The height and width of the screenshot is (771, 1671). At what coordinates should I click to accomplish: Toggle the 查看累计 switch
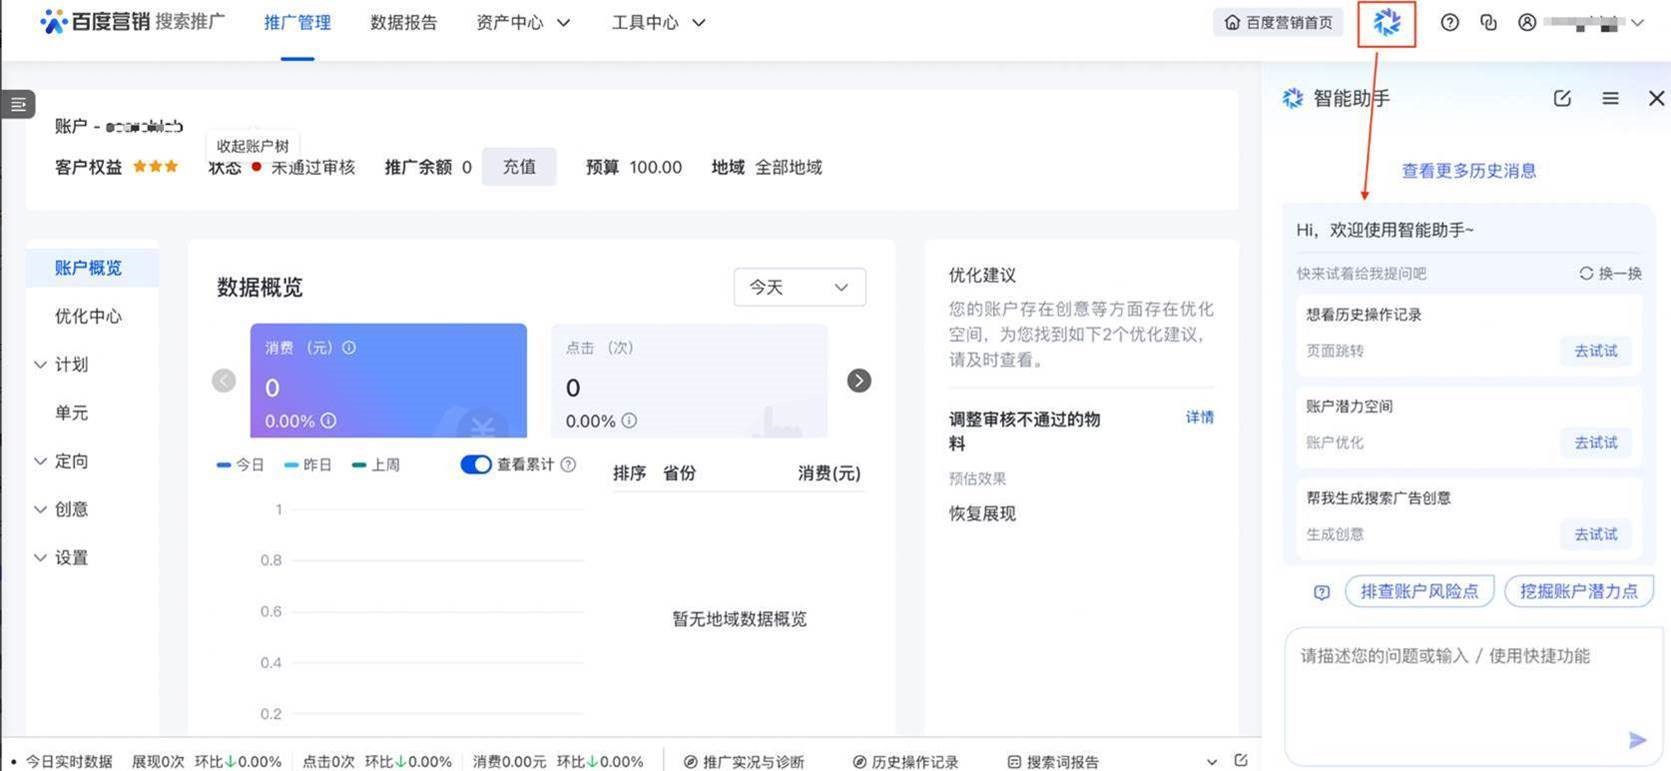476,465
